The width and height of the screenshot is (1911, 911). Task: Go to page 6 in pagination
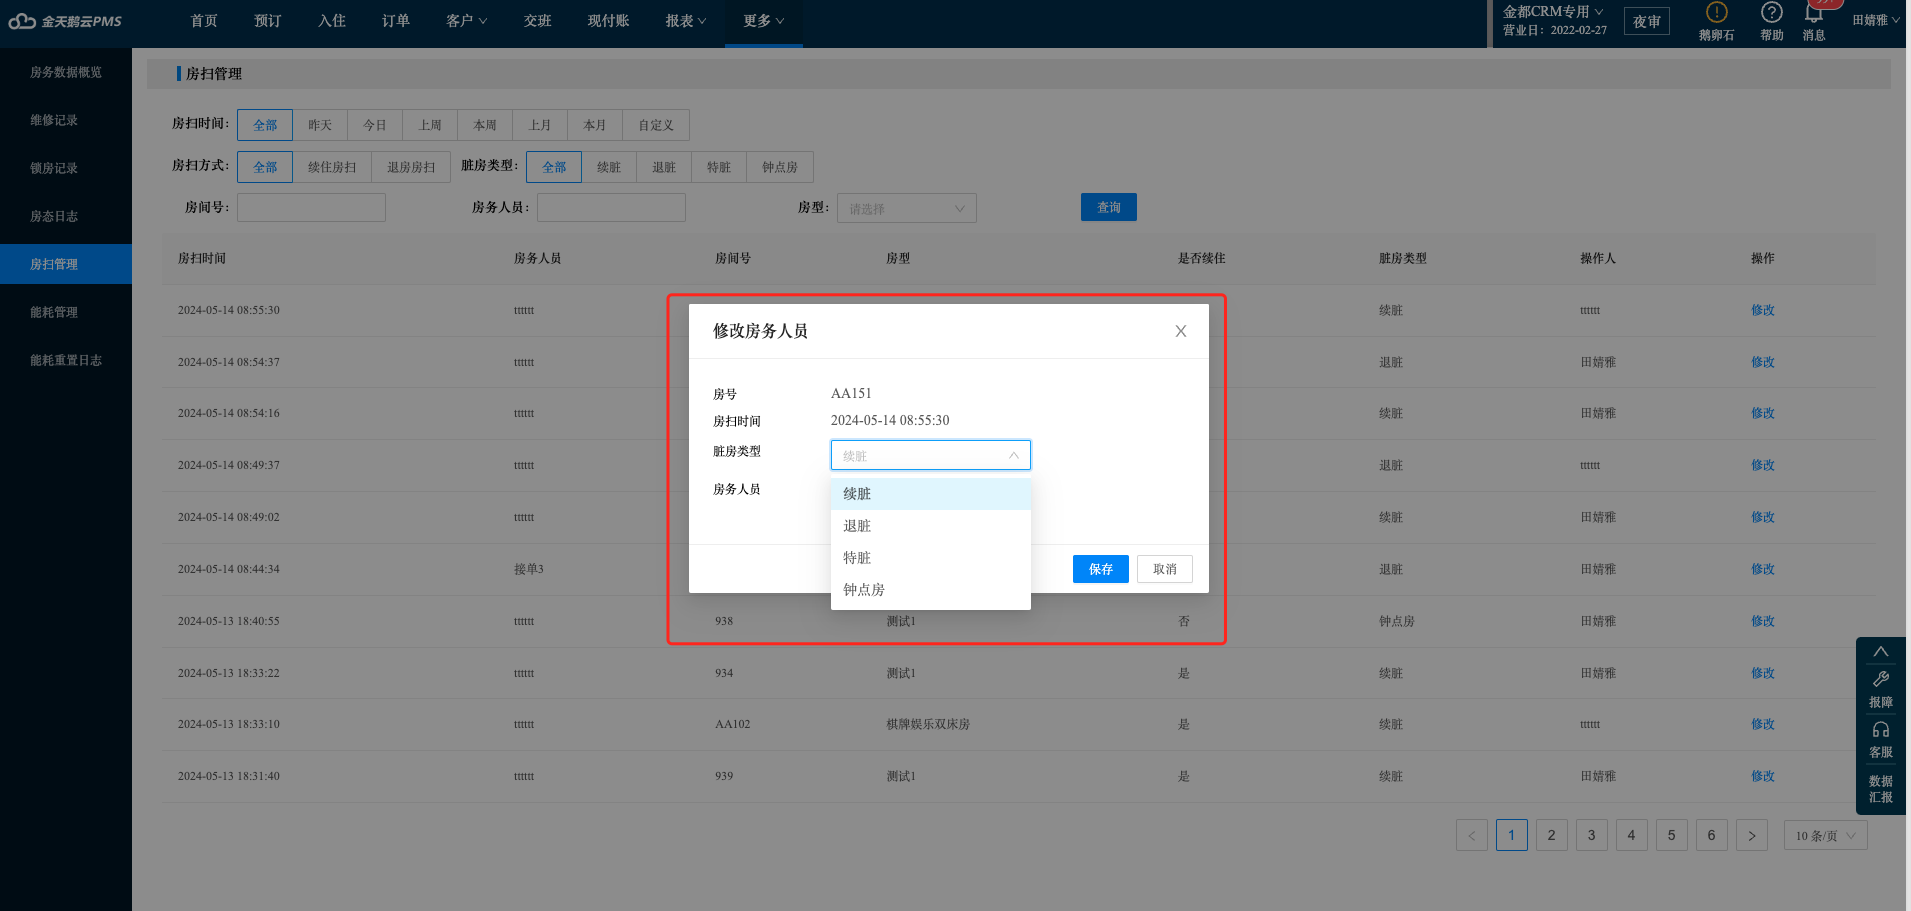click(1712, 835)
